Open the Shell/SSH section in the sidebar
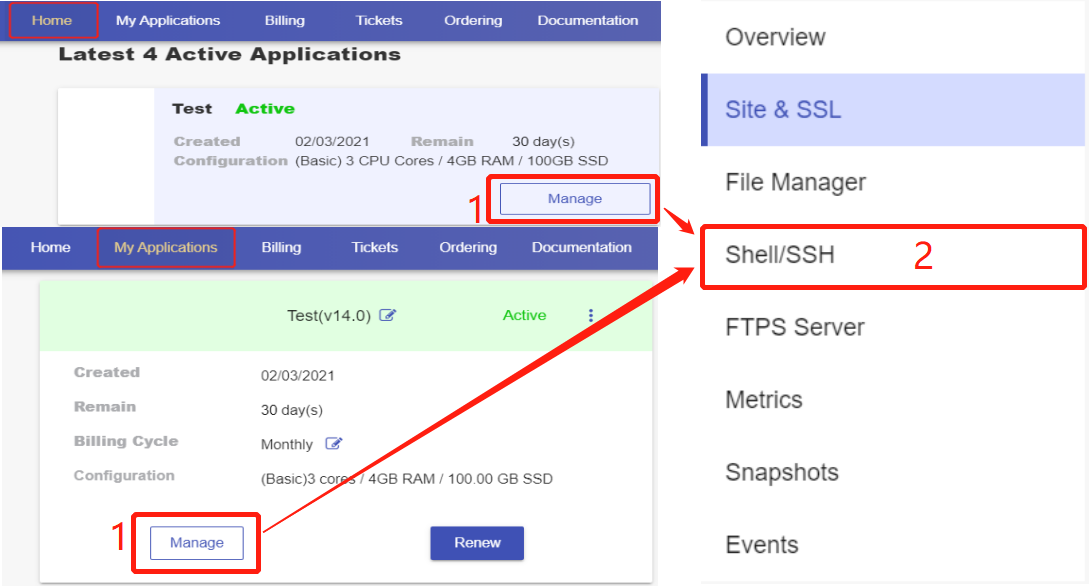Screen dimensions: 1091x586 791,255
